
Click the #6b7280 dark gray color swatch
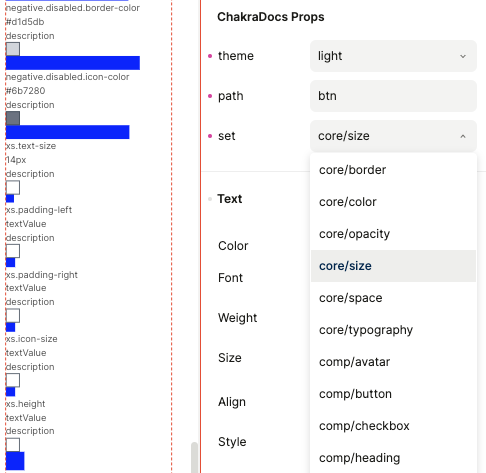pyautogui.click(x=13, y=118)
